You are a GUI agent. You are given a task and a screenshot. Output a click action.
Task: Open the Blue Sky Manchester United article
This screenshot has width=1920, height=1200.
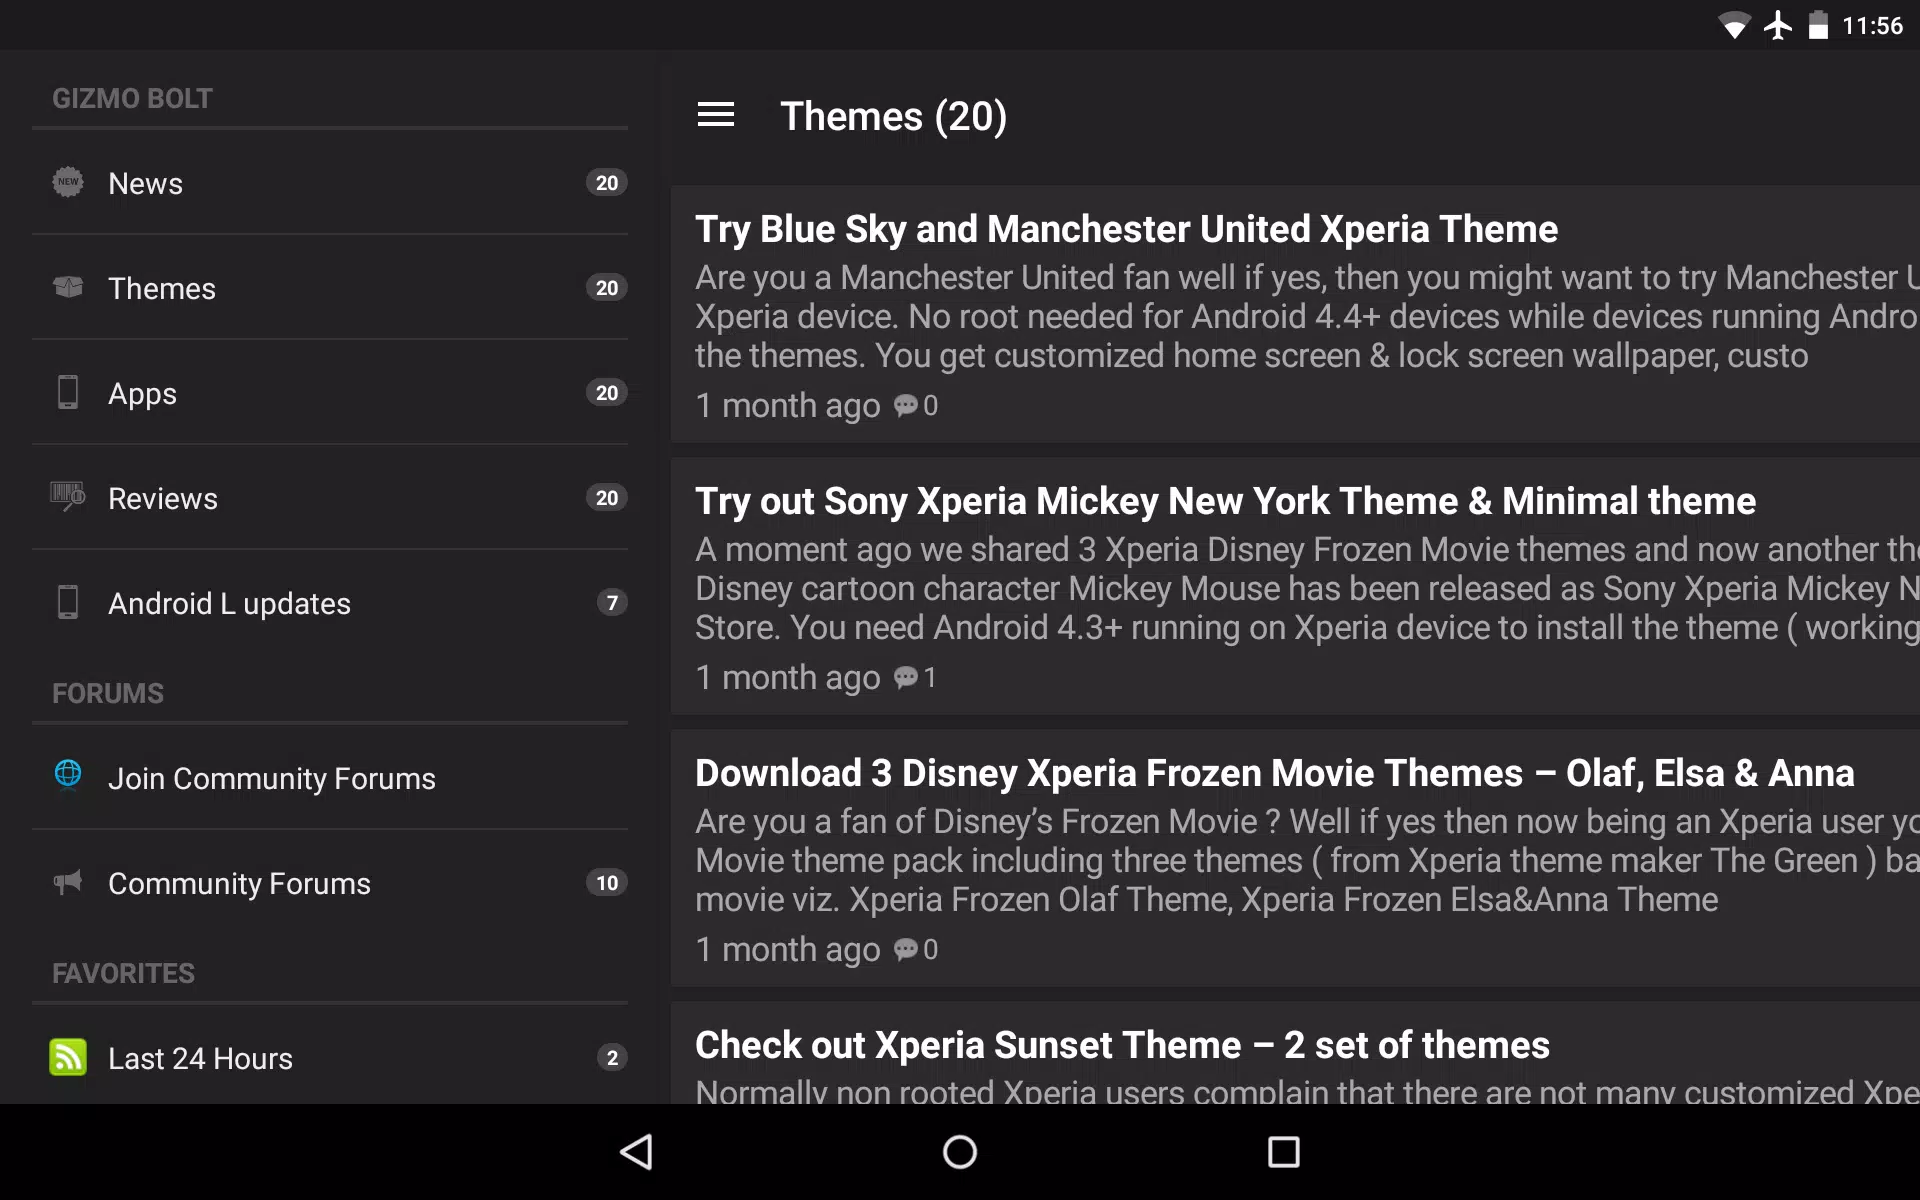coord(1126,229)
